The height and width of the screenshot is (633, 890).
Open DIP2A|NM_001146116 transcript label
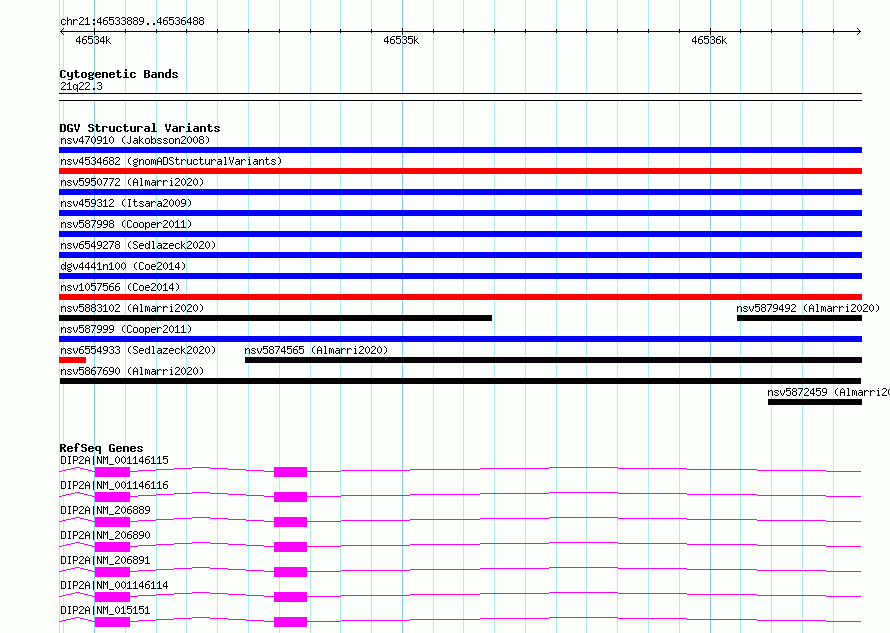pos(114,485)
